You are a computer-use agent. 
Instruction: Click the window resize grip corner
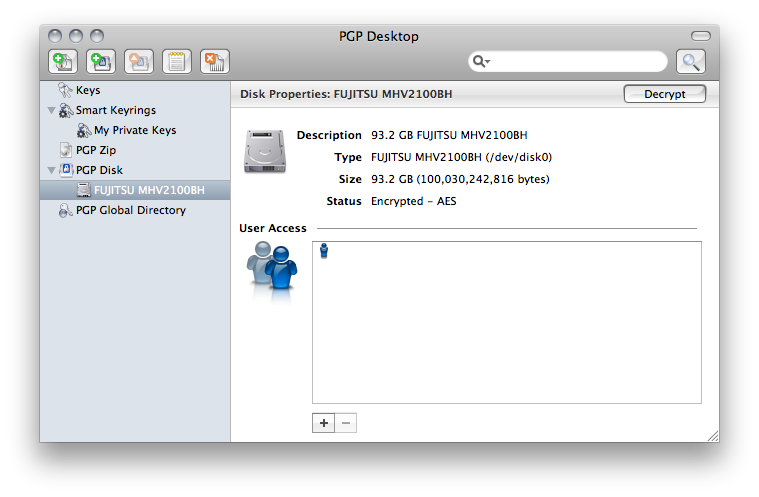click(x=713, y=436)
